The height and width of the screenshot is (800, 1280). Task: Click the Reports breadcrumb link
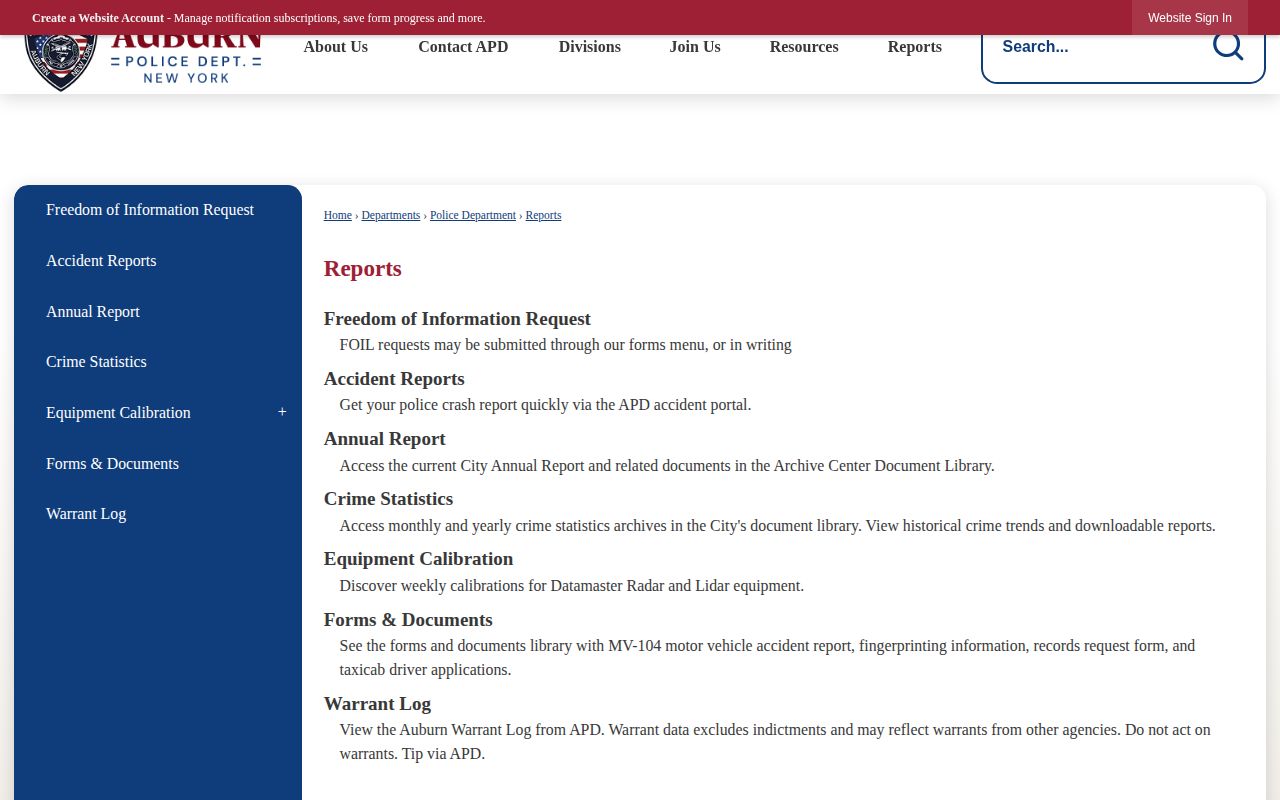pyautogui.click(x=543, y=215)
